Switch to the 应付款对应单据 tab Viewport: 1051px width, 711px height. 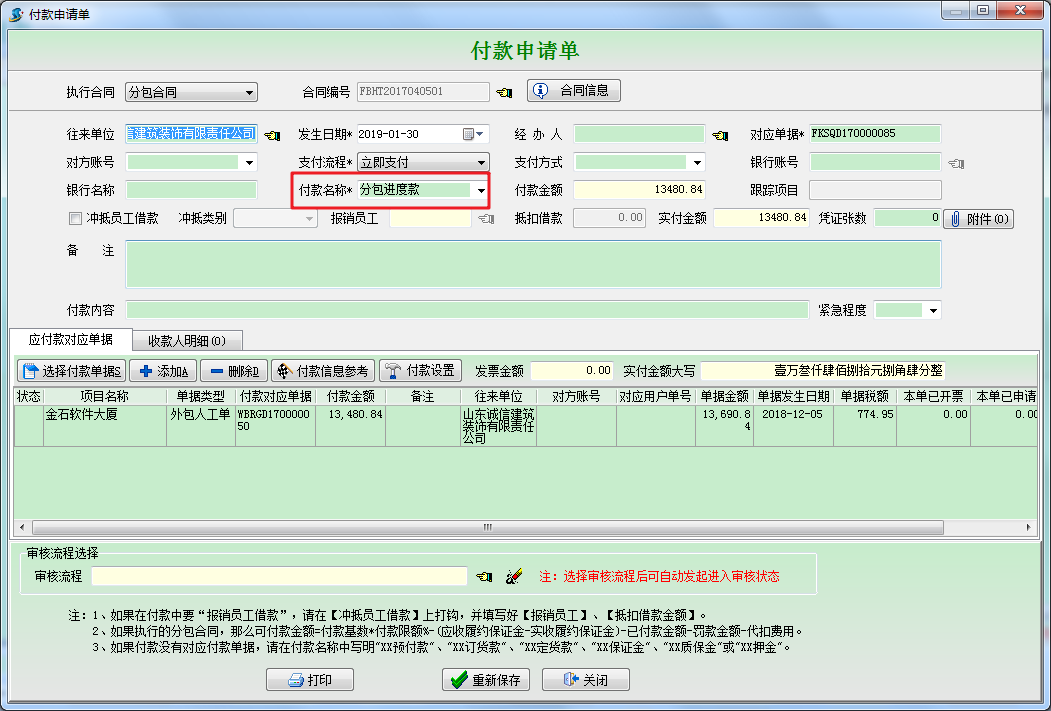[70, 340]
